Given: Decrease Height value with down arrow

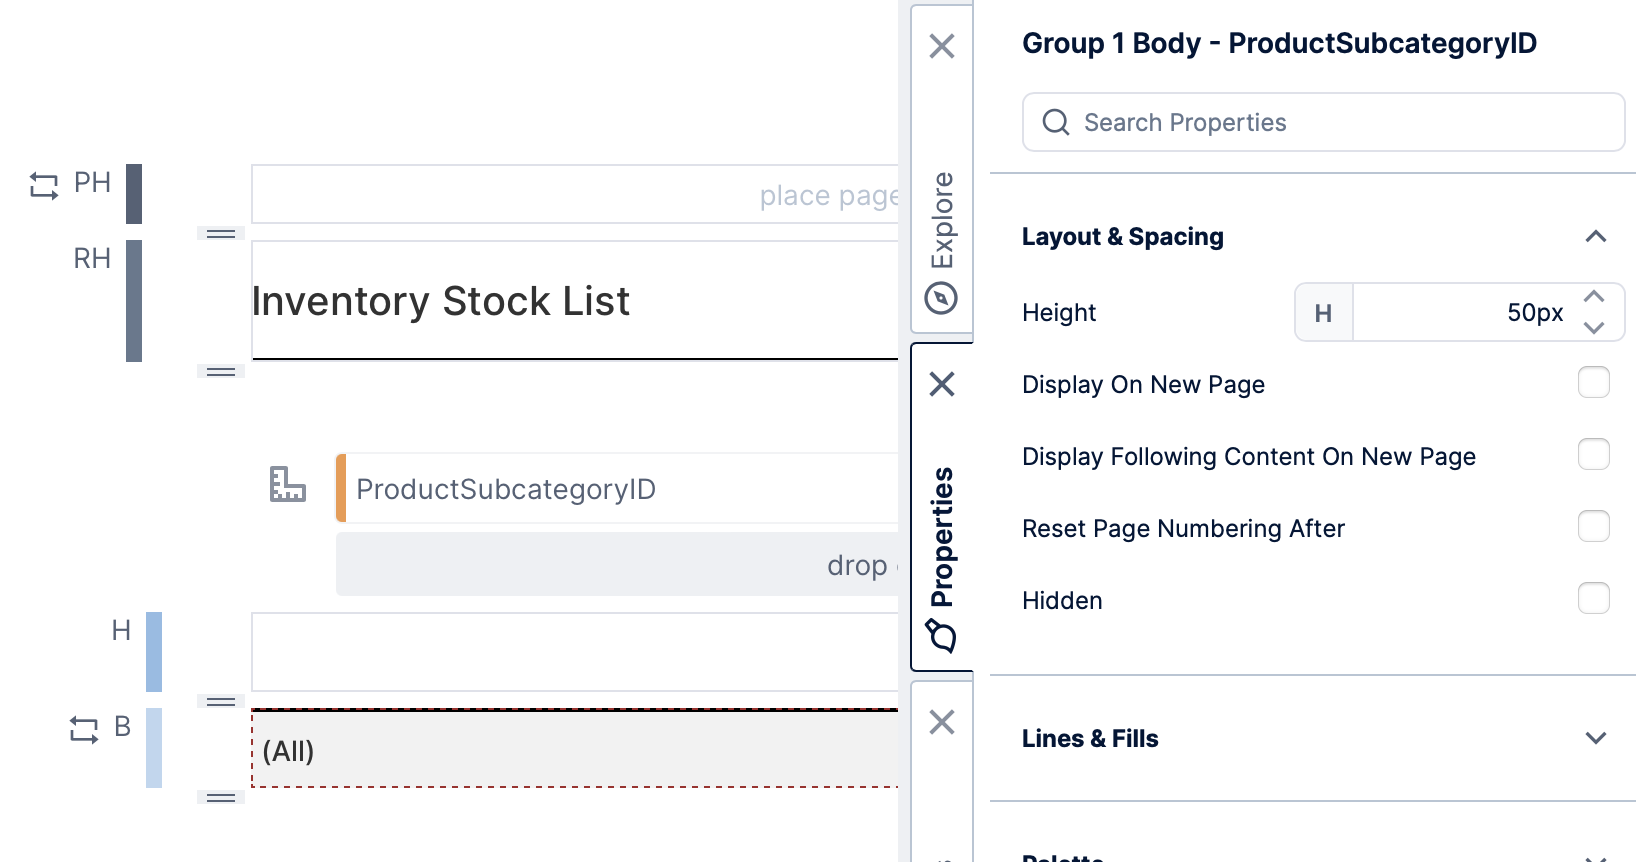Looking at the screenshot, I should [x=1594, y=327].
